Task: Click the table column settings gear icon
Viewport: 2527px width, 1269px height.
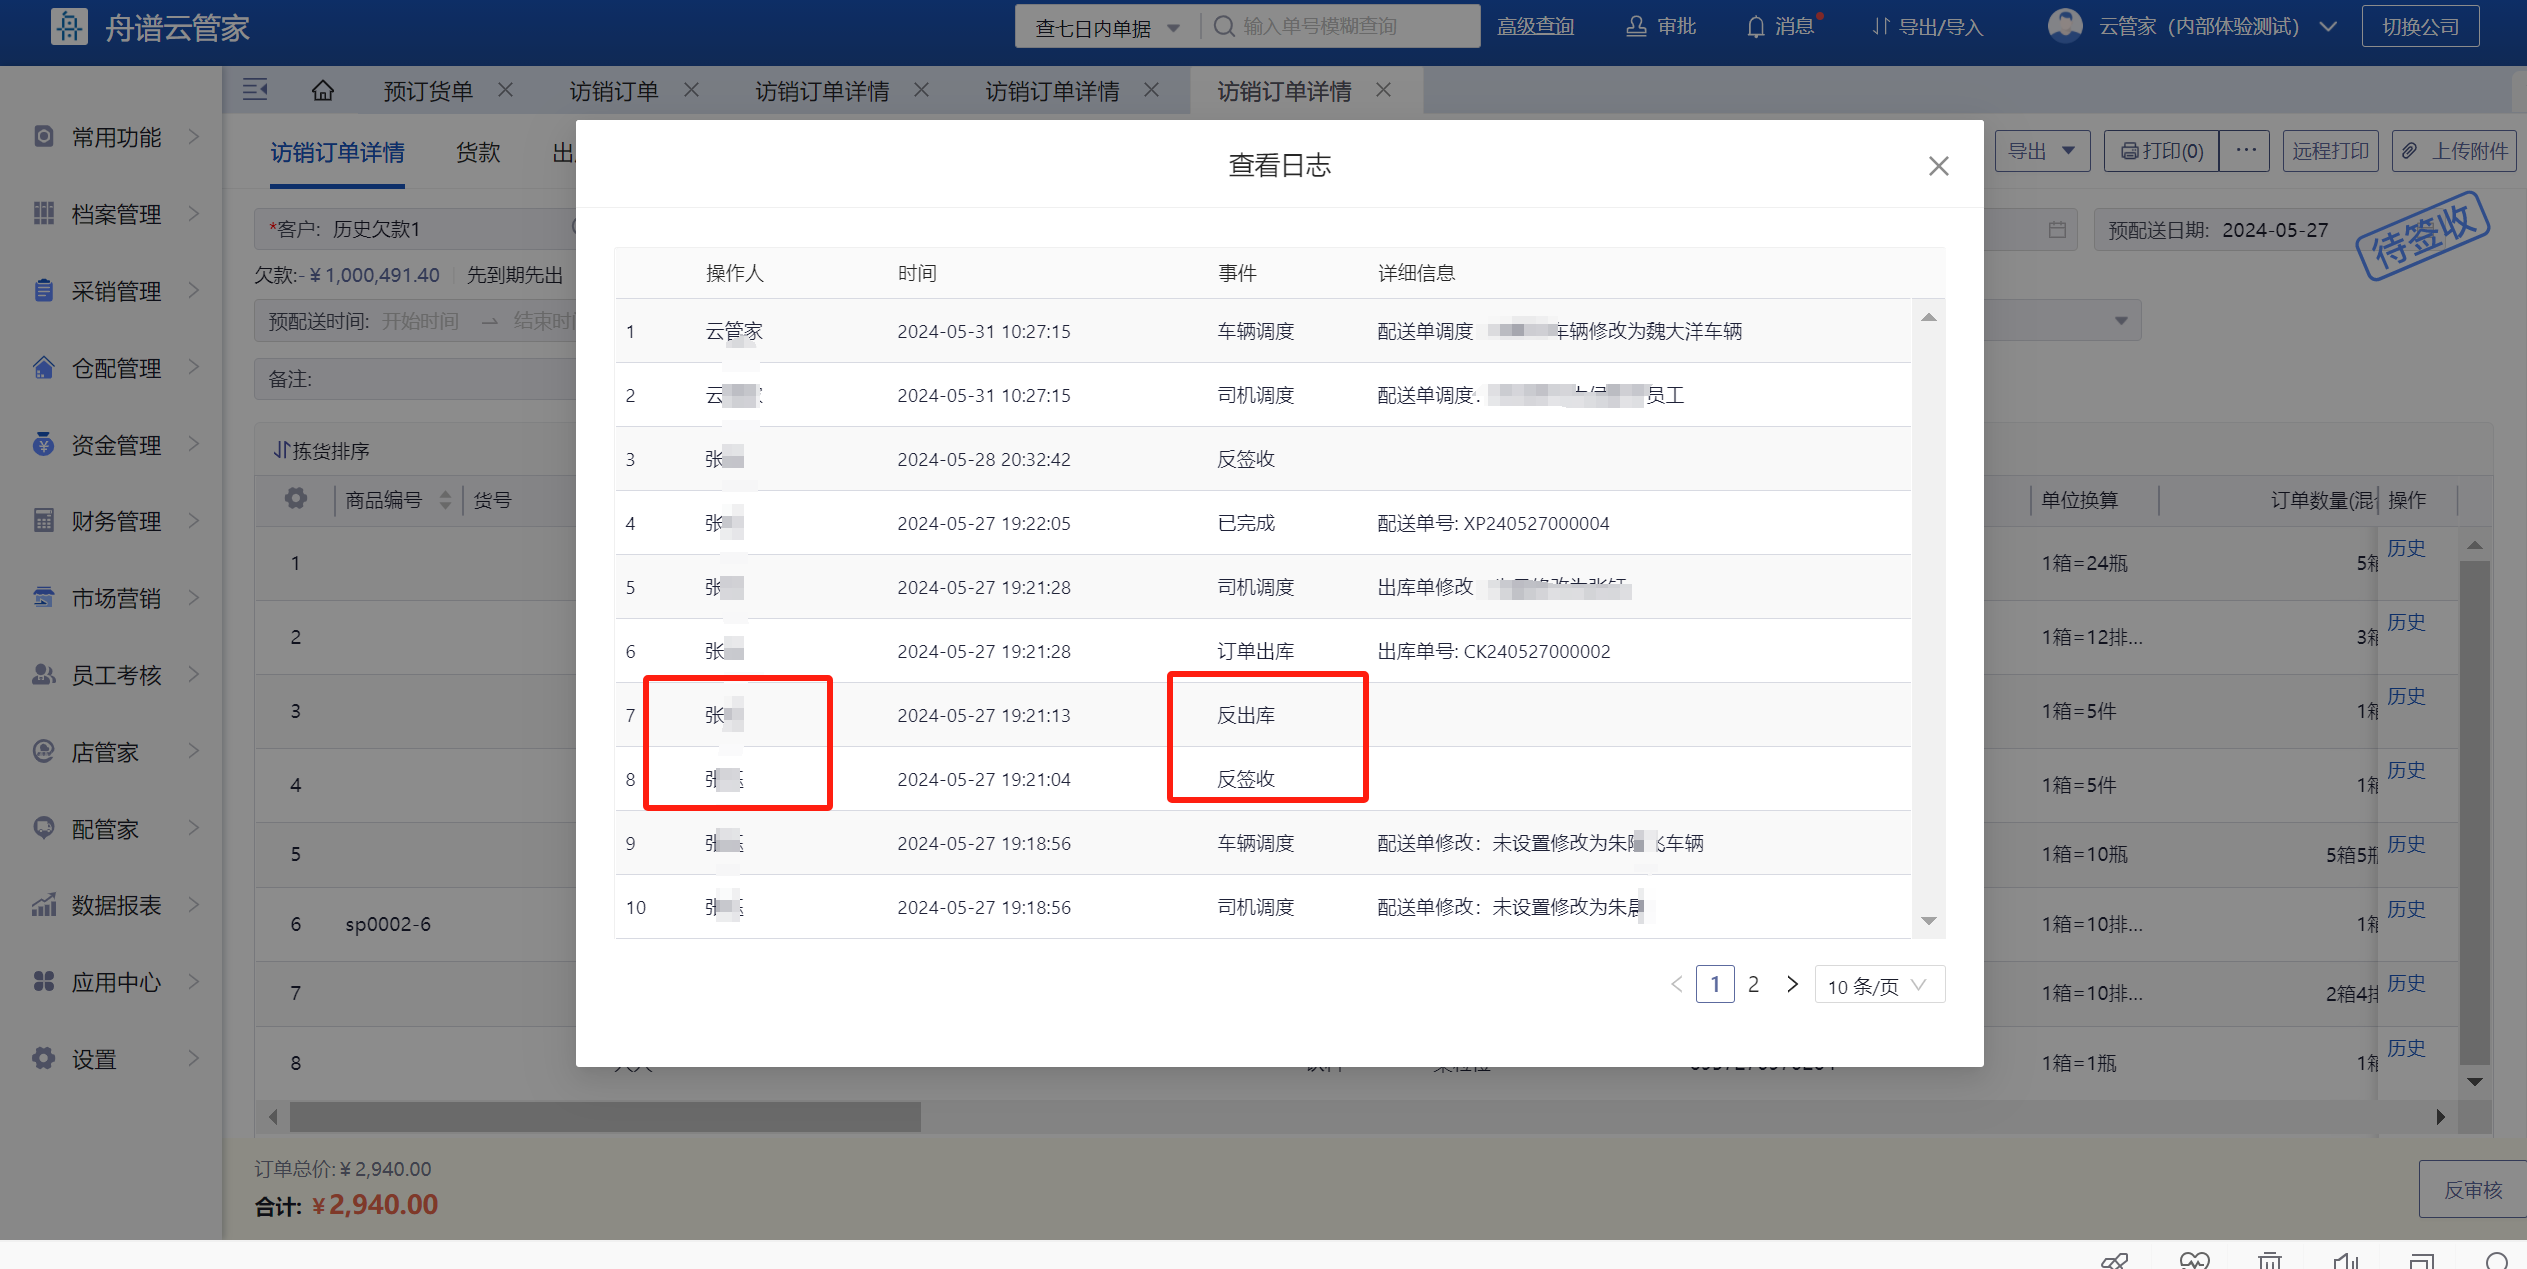Action: coord(295,498)
